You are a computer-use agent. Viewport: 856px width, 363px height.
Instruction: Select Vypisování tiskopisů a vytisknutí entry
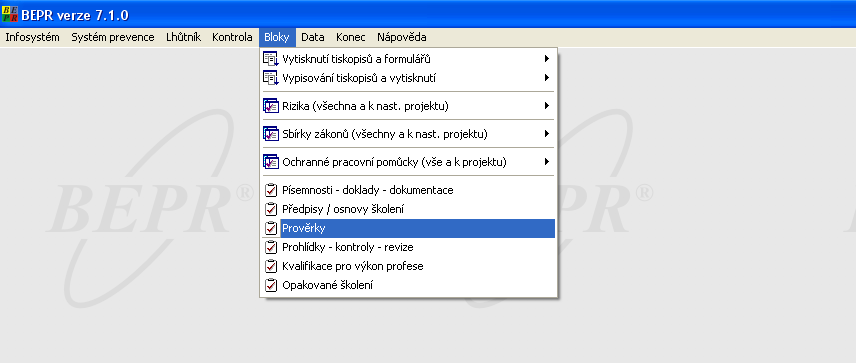pos(408,78)
